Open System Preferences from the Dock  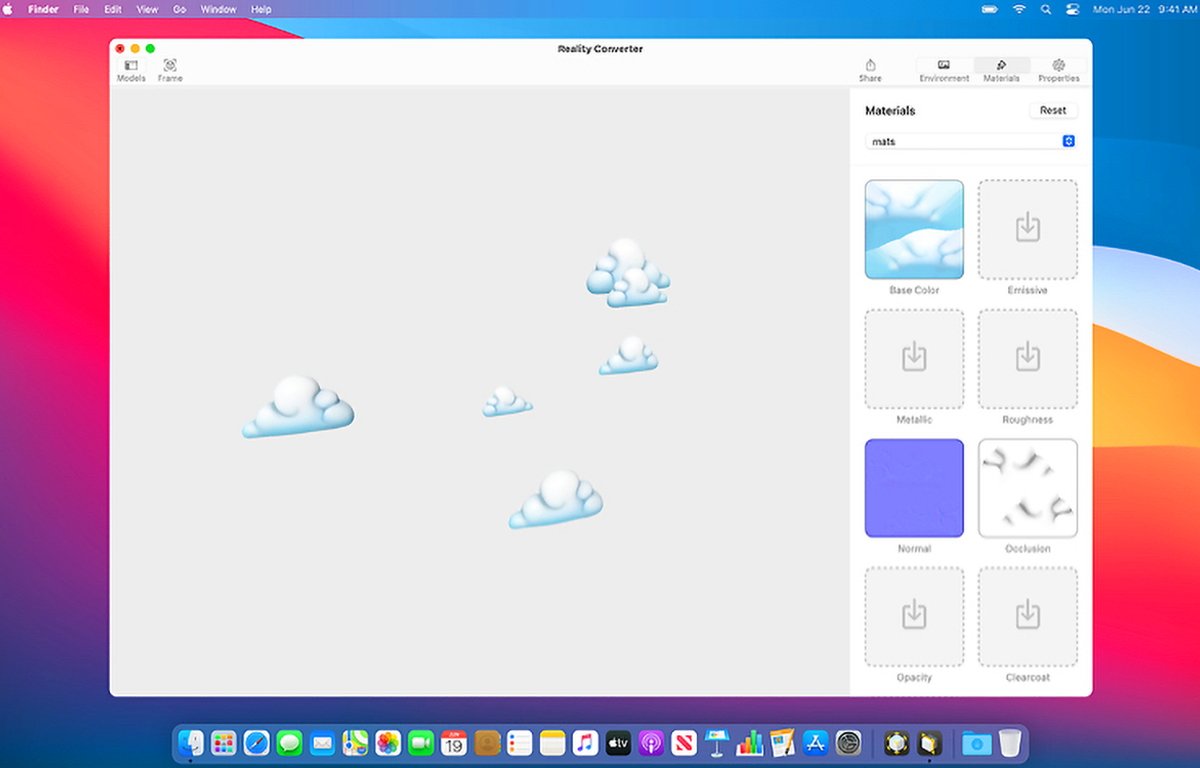click(x=848, y=743)
